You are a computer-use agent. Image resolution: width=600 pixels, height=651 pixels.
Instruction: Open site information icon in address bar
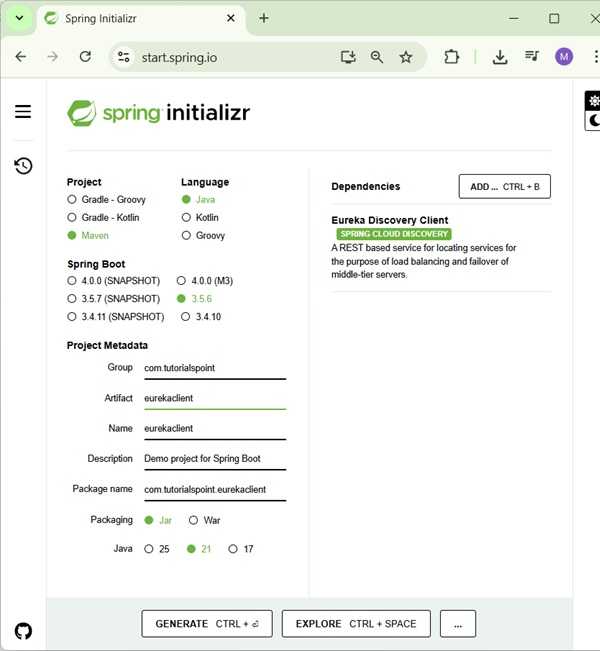click(x=123, y=57)
